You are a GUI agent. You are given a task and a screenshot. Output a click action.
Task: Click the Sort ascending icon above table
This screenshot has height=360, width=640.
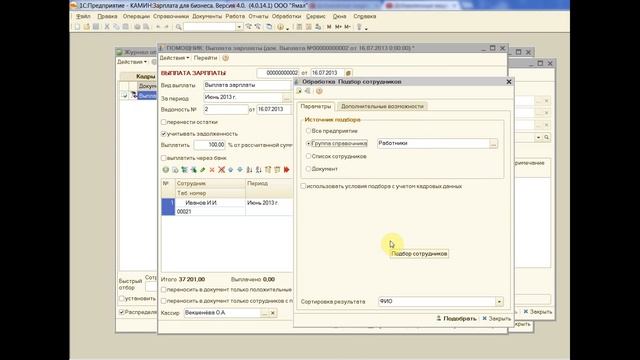(x=249, y=170)
